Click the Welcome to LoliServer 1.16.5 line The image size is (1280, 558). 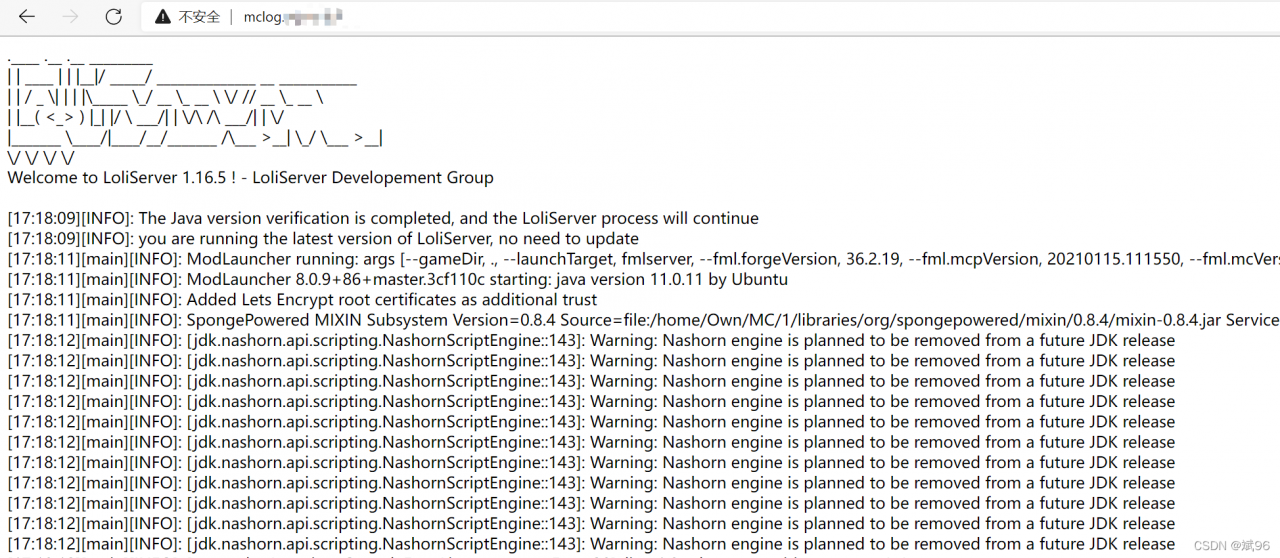pyautogui.click(x=250, y=178)
